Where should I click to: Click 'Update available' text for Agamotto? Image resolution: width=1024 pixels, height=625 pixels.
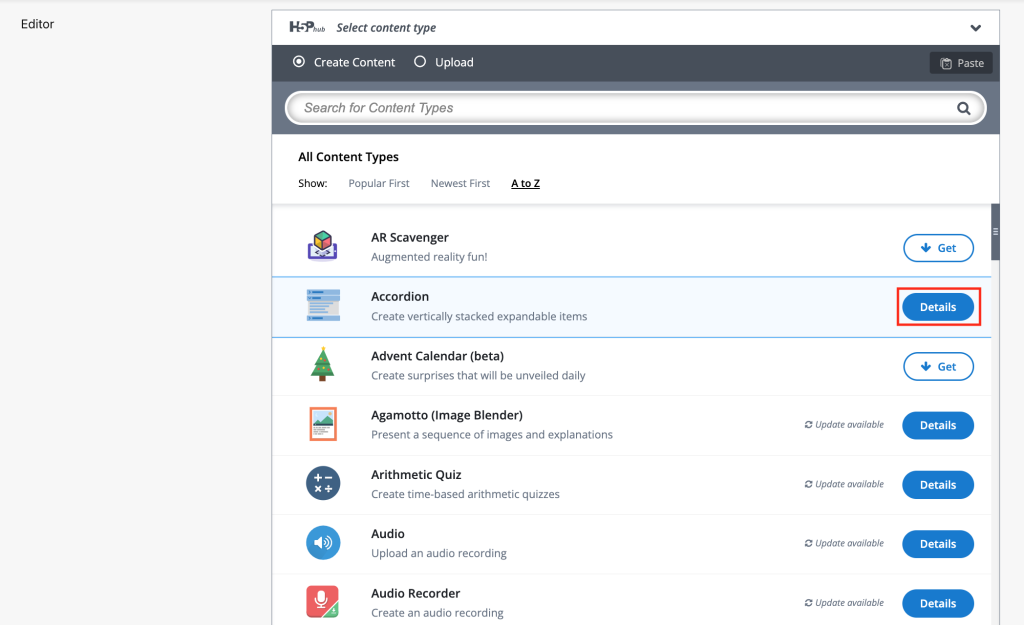coord(849,425)
